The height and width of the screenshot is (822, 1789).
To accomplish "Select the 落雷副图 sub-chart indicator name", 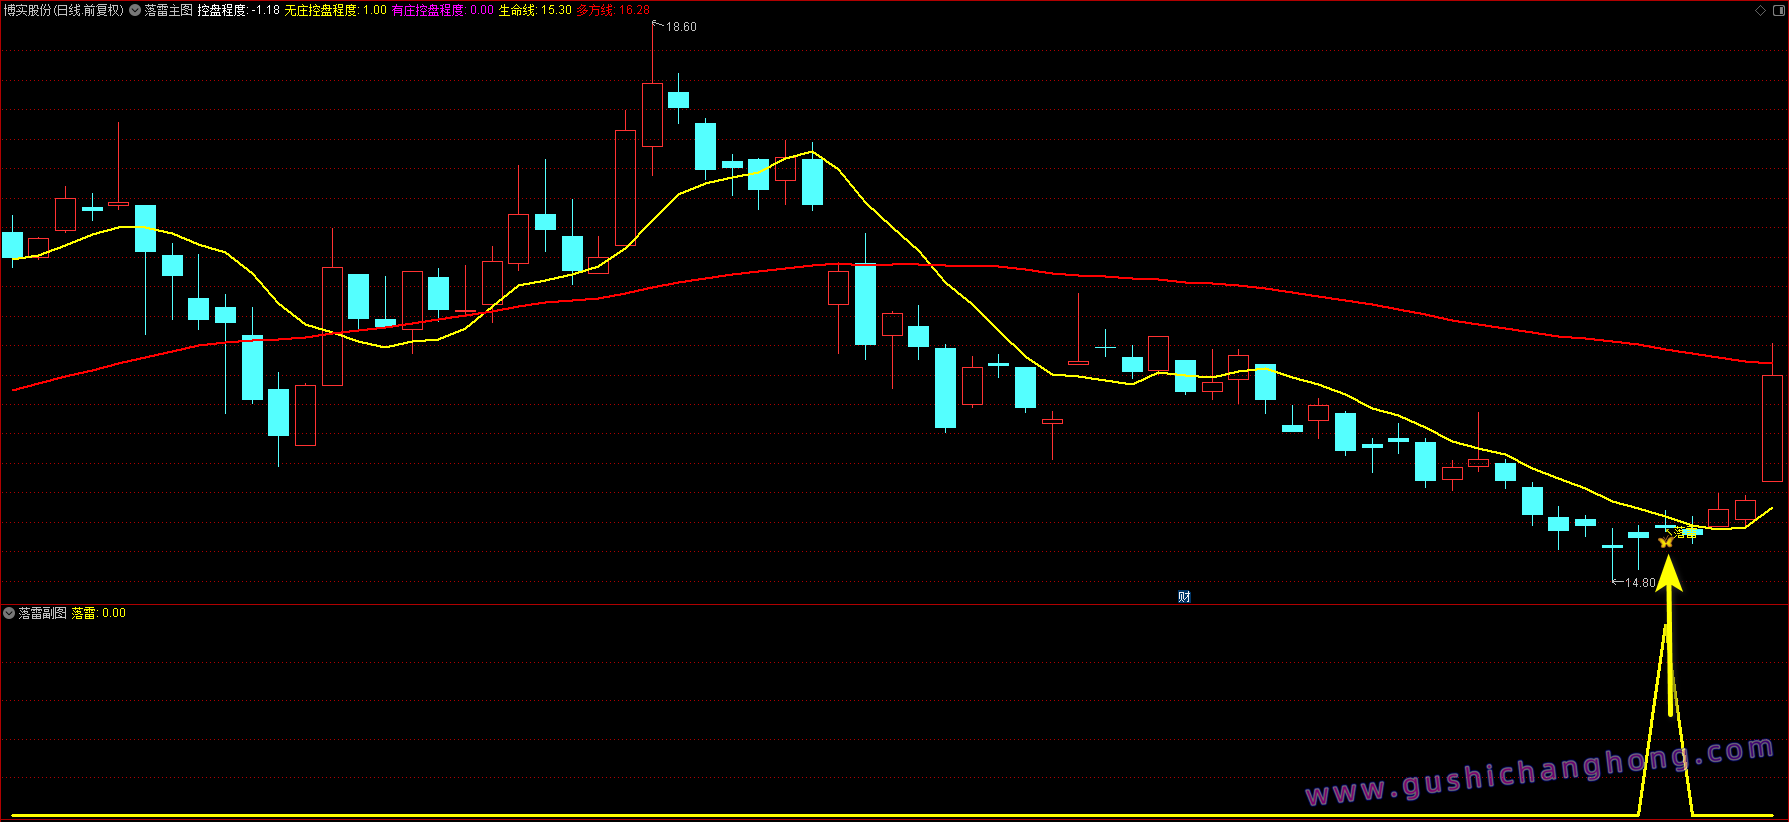I will (x=43, y=613).
